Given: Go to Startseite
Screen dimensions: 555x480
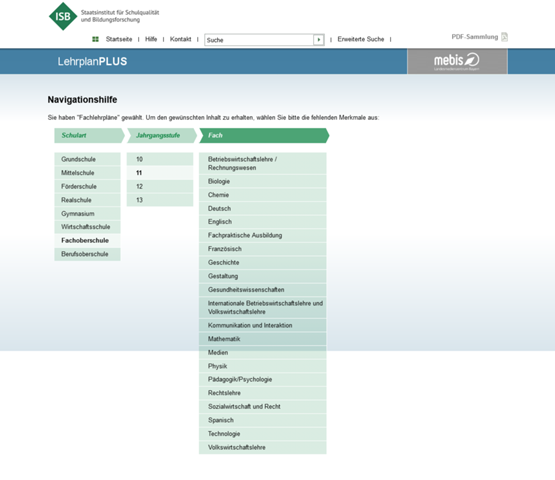Looking at the screenshot, I should tap(119, 39).
